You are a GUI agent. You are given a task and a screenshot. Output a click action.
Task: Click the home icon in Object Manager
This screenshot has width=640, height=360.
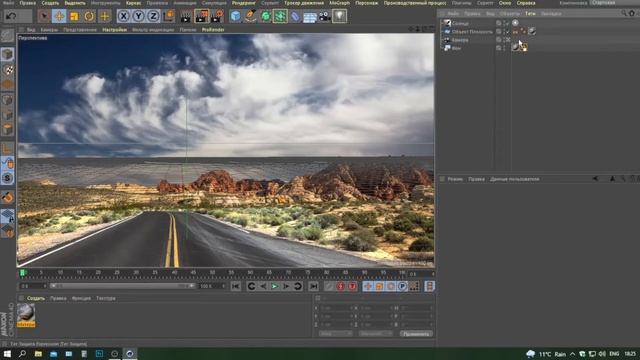click(x=632, y=13)
